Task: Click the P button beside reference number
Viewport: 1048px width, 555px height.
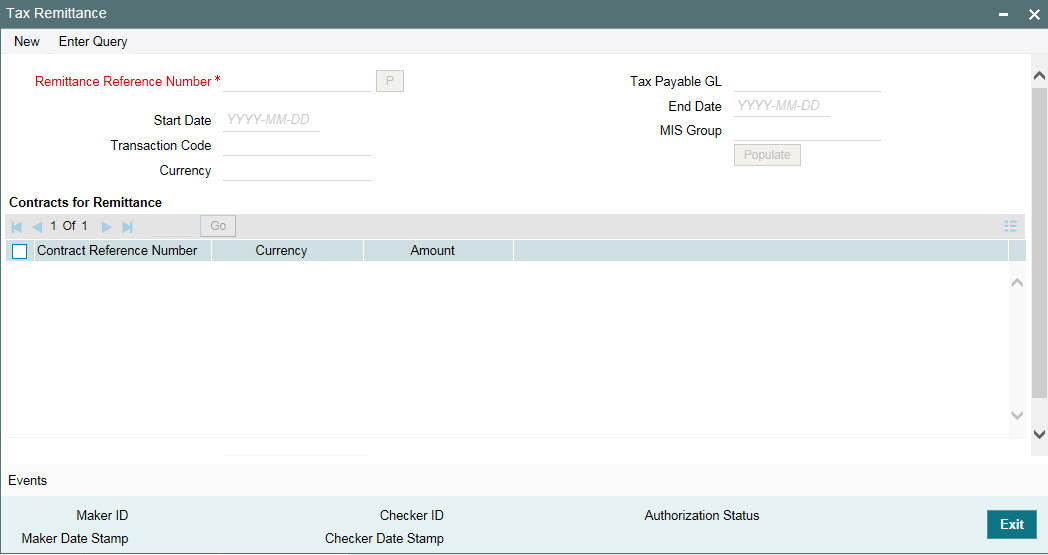Action: click(390, 81)
